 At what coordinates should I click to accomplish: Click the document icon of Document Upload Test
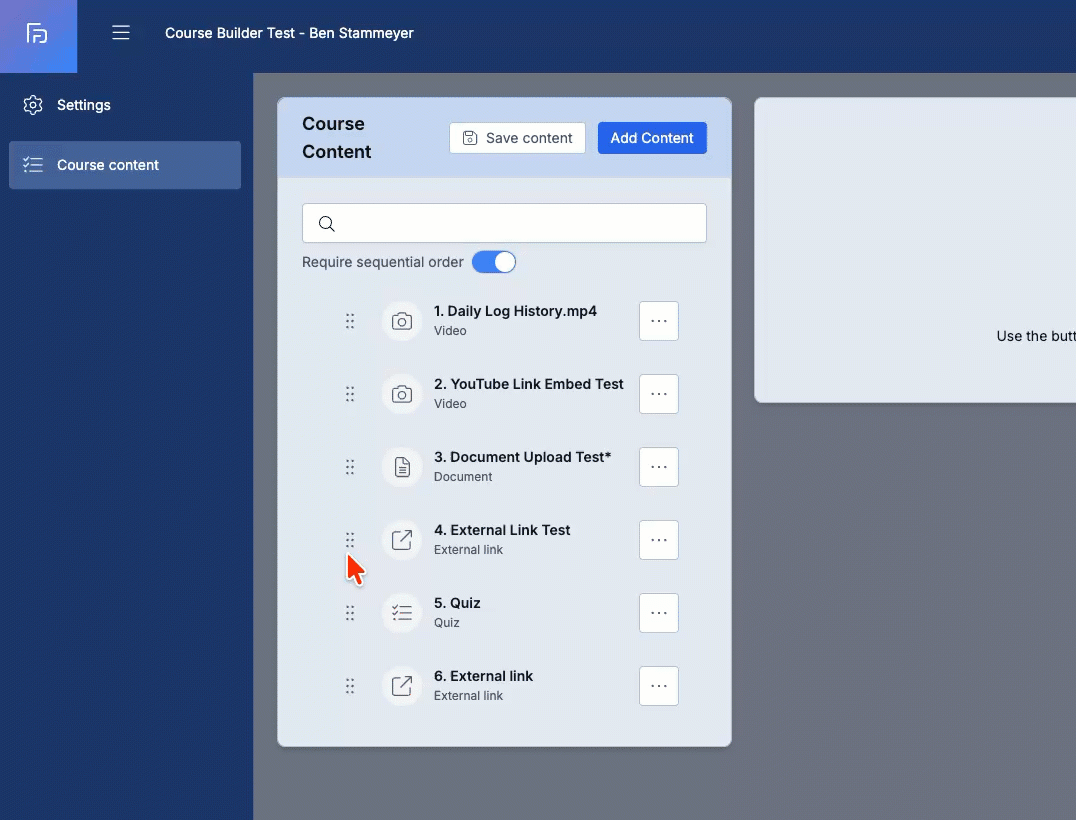(402, 467)
